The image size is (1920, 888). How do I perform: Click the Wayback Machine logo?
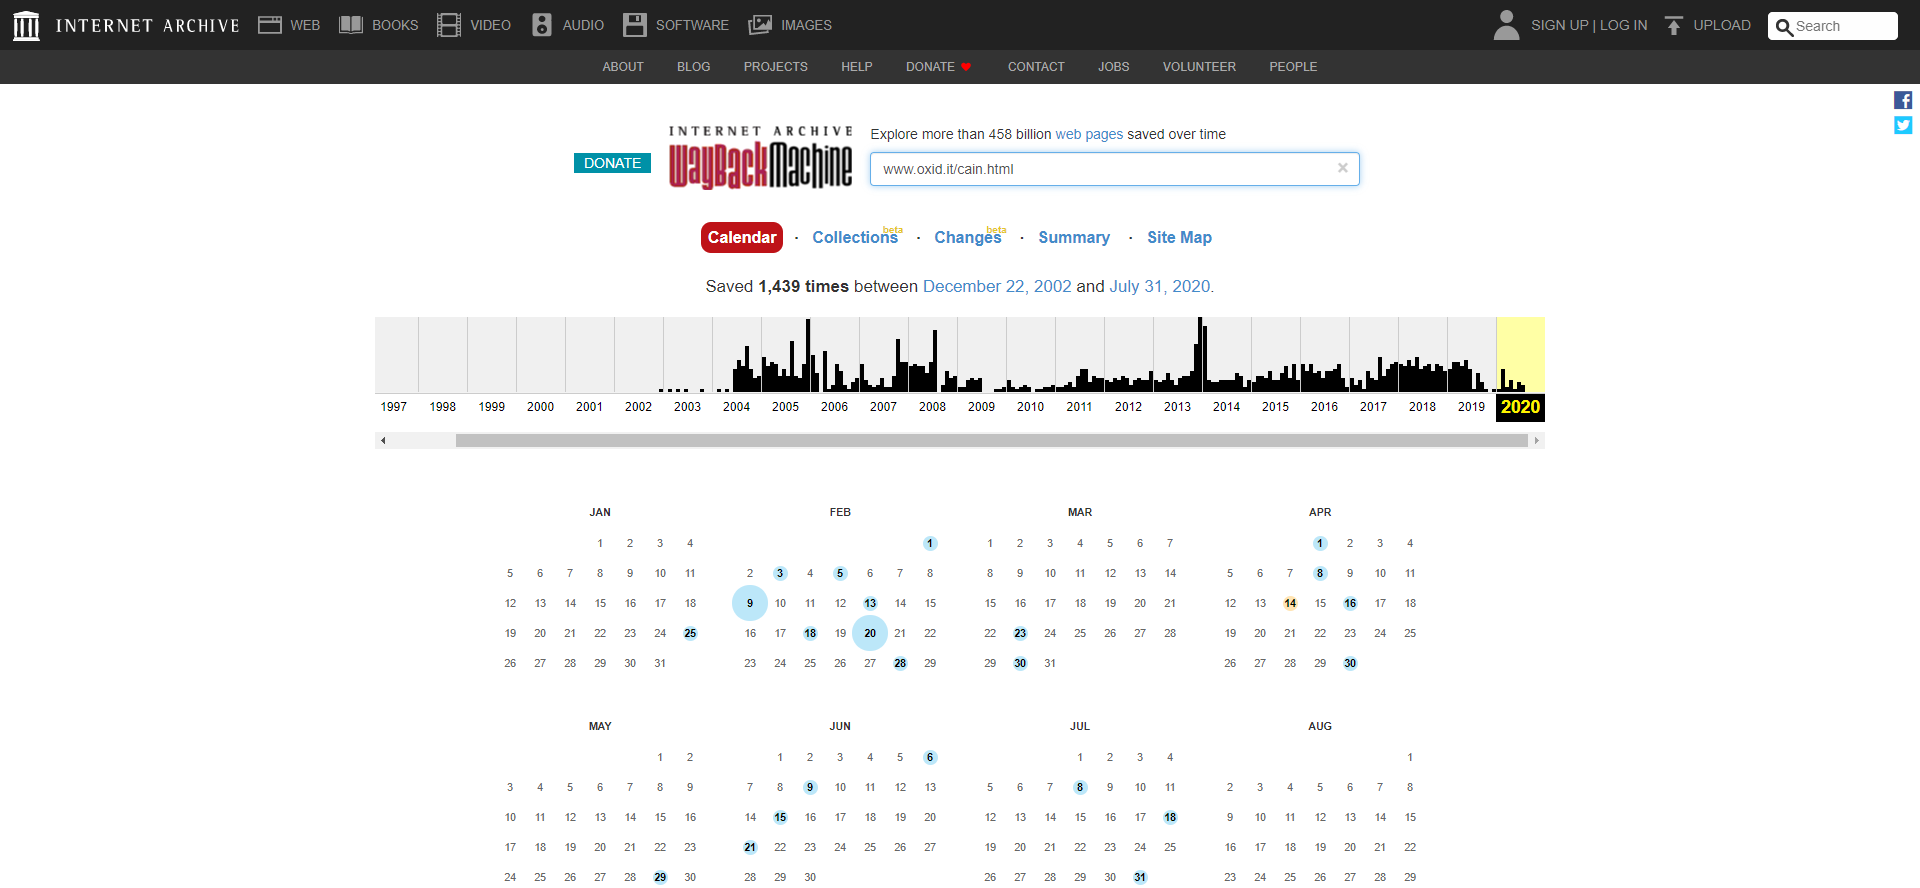pyautogui.click(x=761, y=158)
